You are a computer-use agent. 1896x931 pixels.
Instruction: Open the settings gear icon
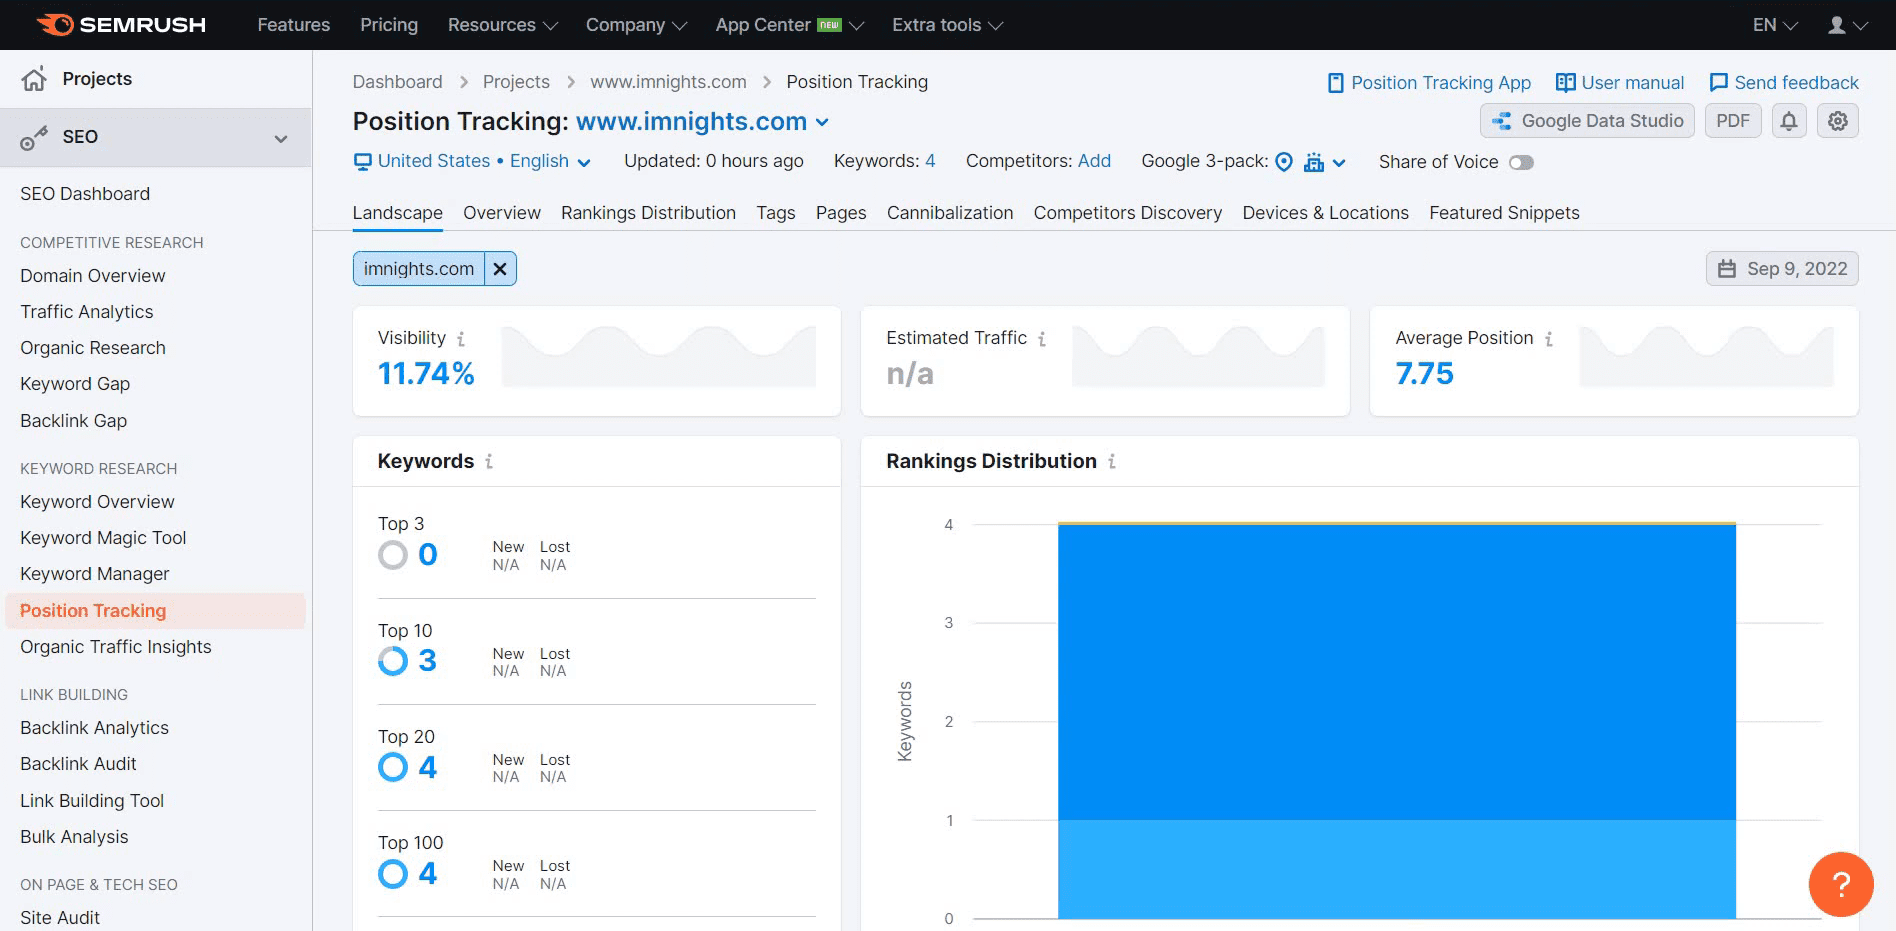(x=1838, y=121)
